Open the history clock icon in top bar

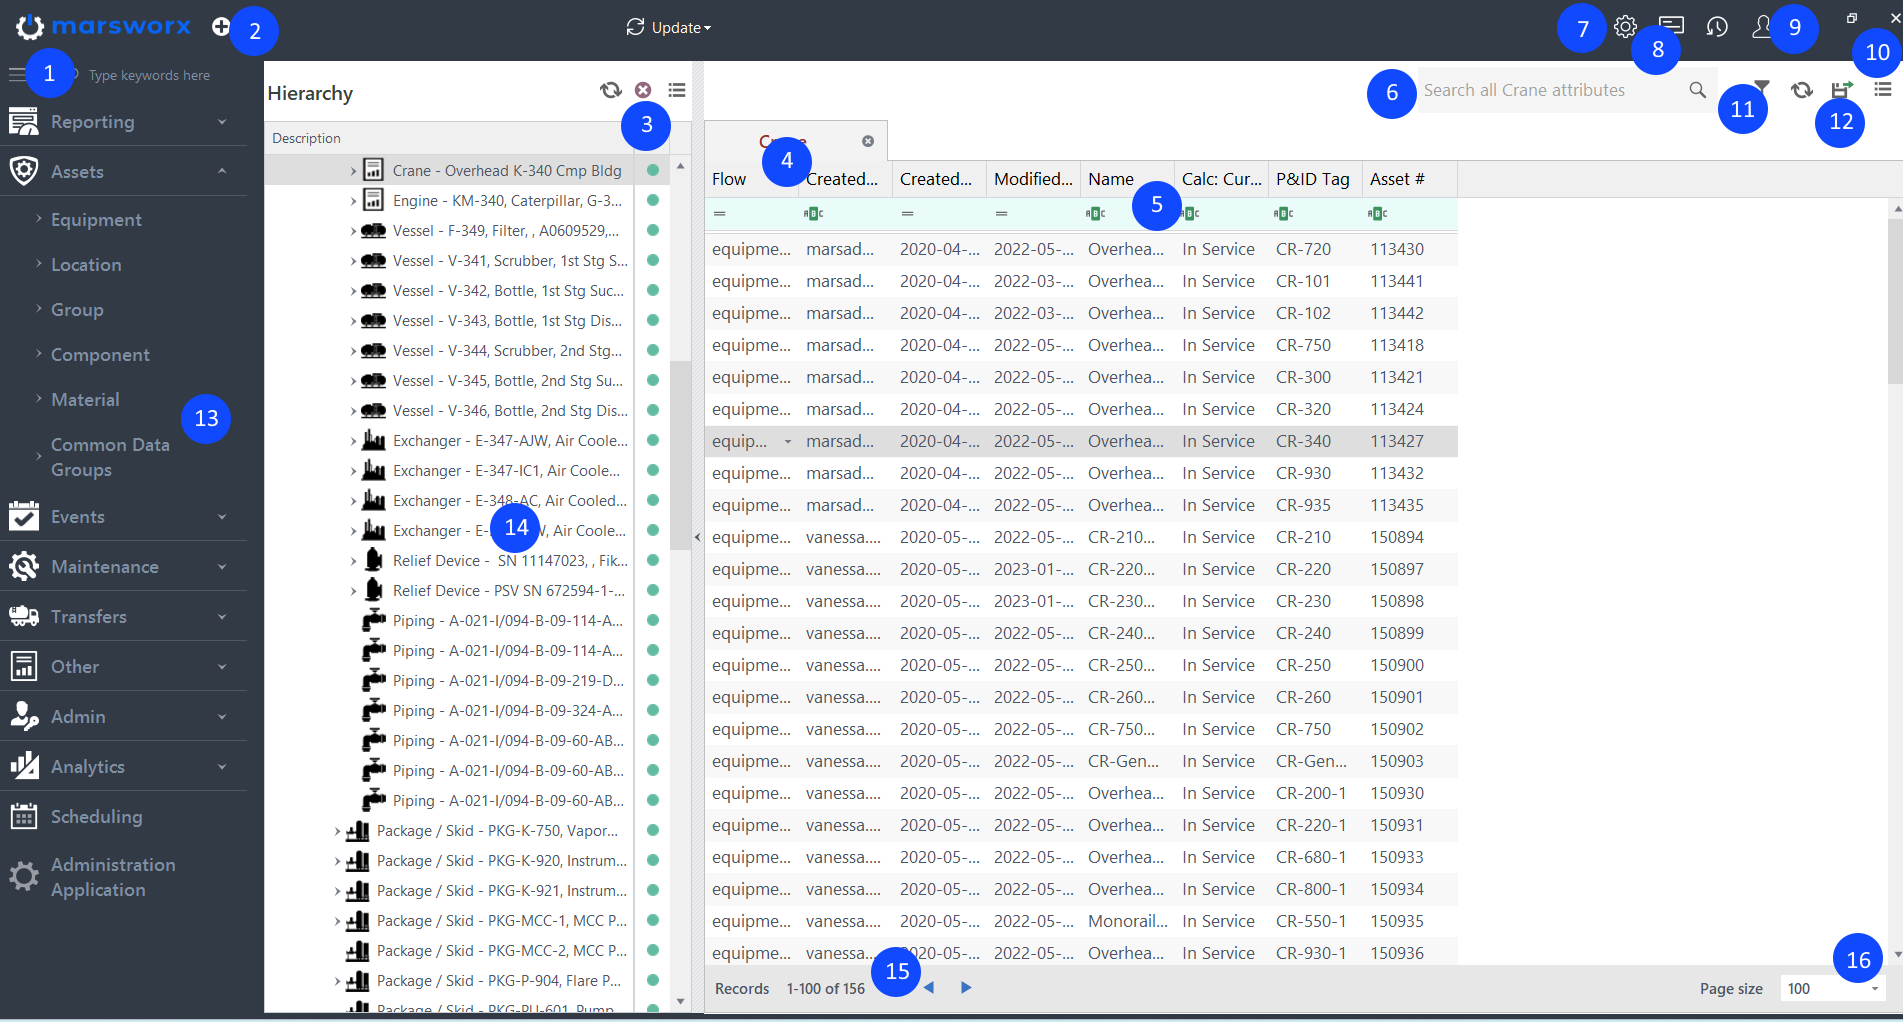pyautogui.click(x=1717, y=27)
